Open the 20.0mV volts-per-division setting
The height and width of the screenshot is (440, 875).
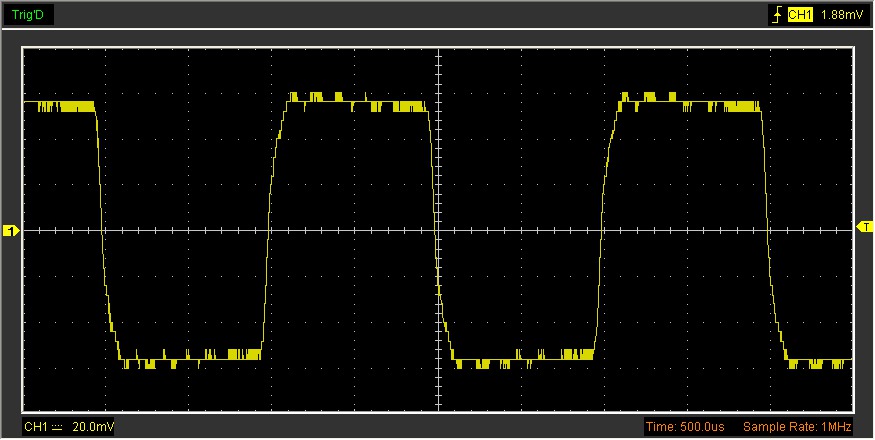tap(93, 428)
